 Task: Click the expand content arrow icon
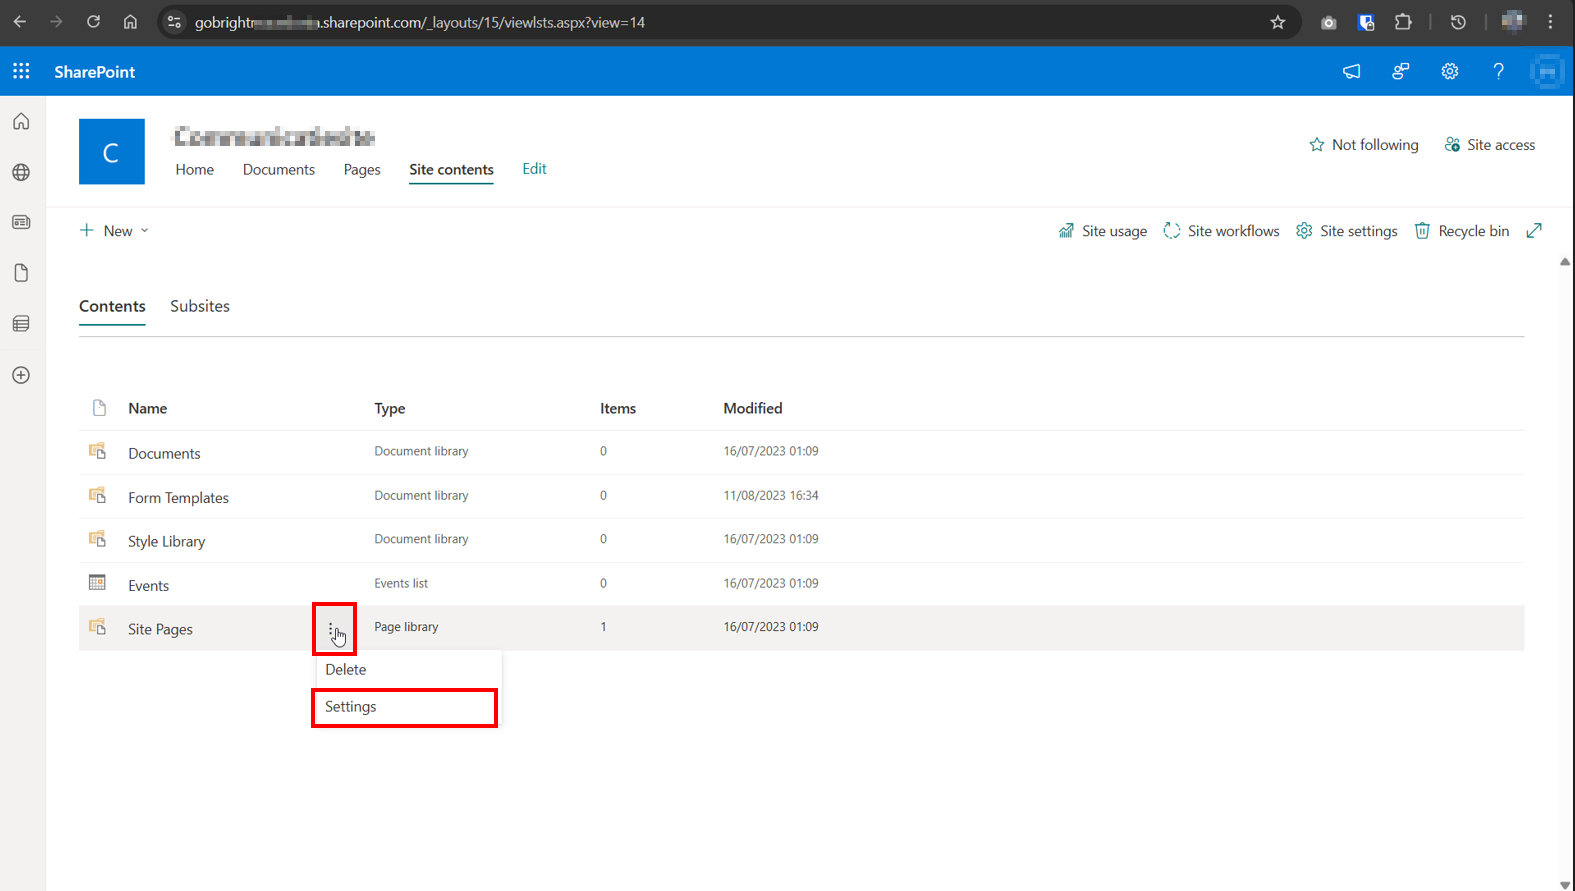[x=1534, y=231]
